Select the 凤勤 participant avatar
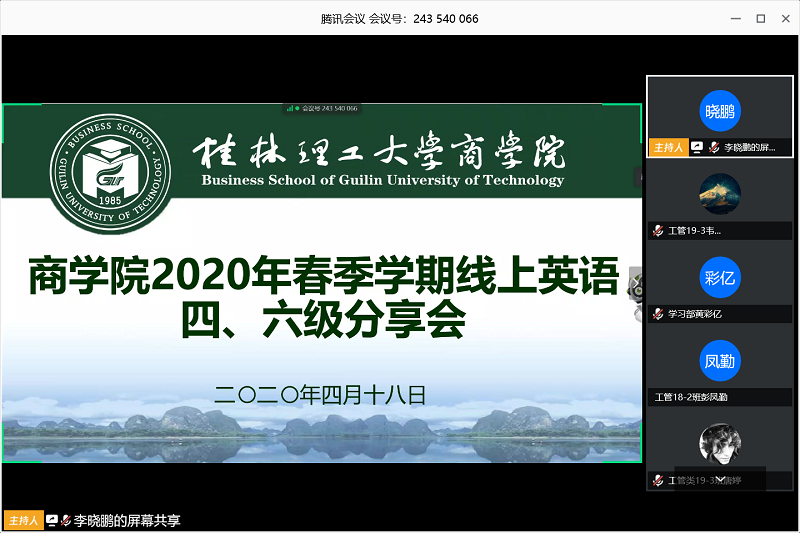Screen dimensions: 800x533 [x=720, y=361]
